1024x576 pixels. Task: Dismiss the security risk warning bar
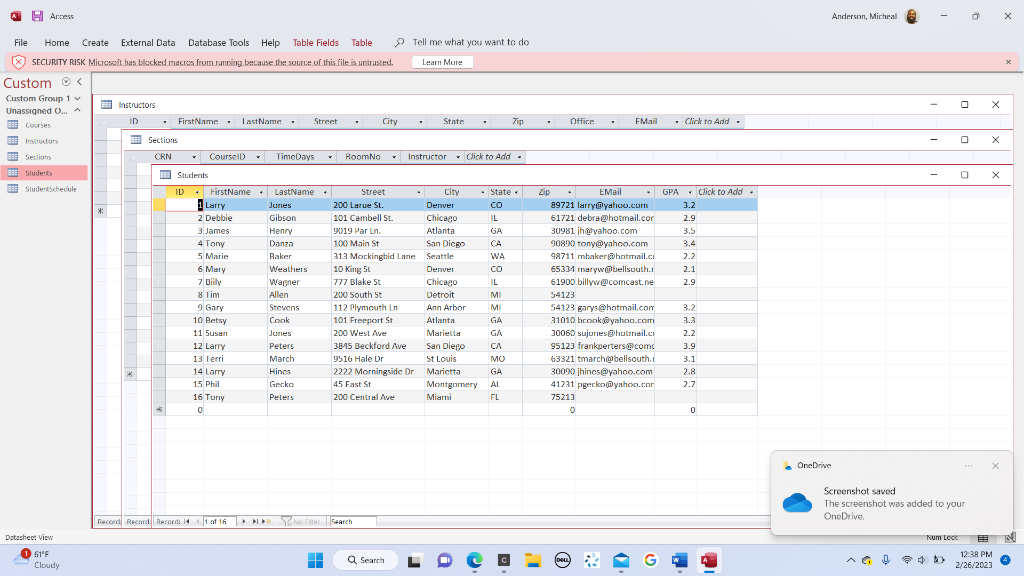coord(1008,62)
